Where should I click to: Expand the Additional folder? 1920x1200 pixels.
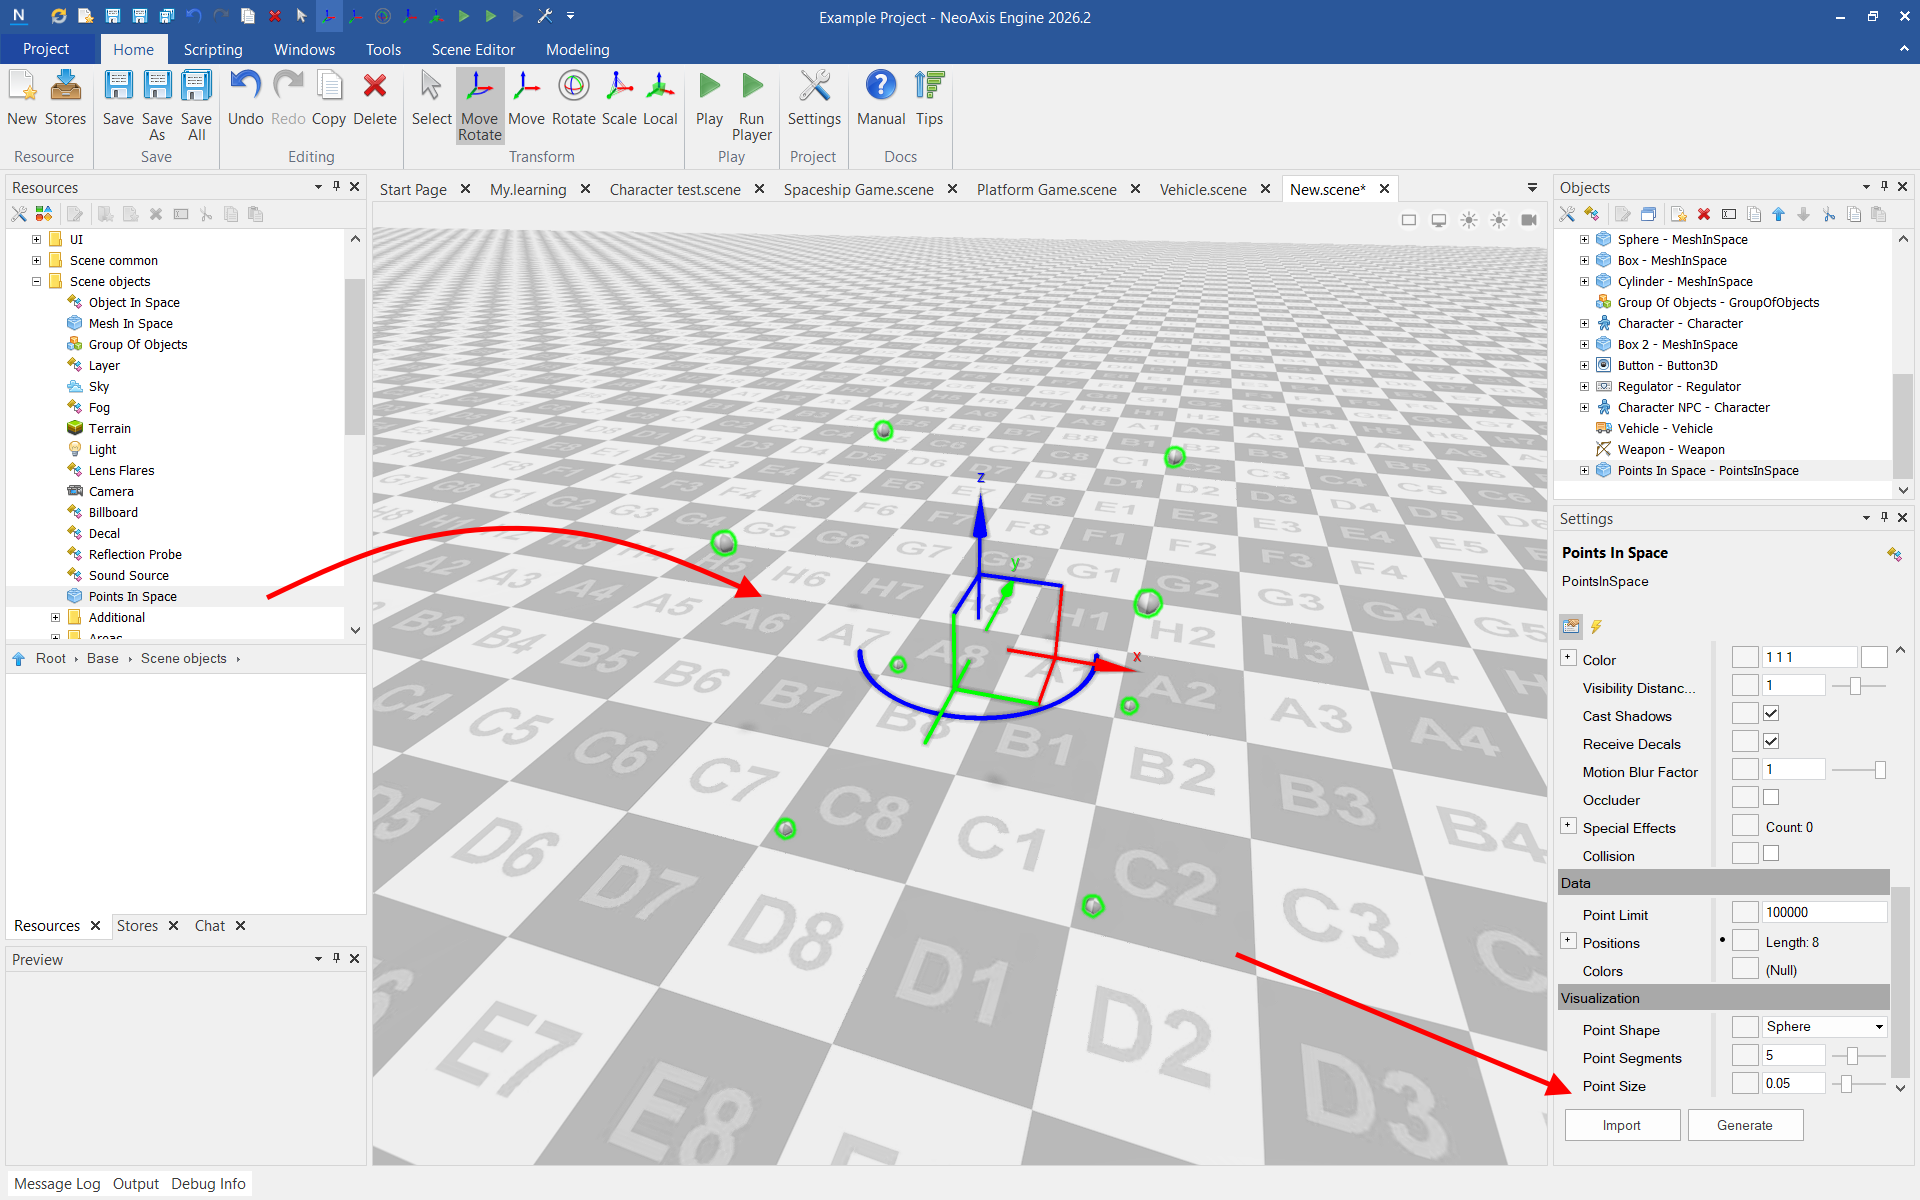click(55, 617)
